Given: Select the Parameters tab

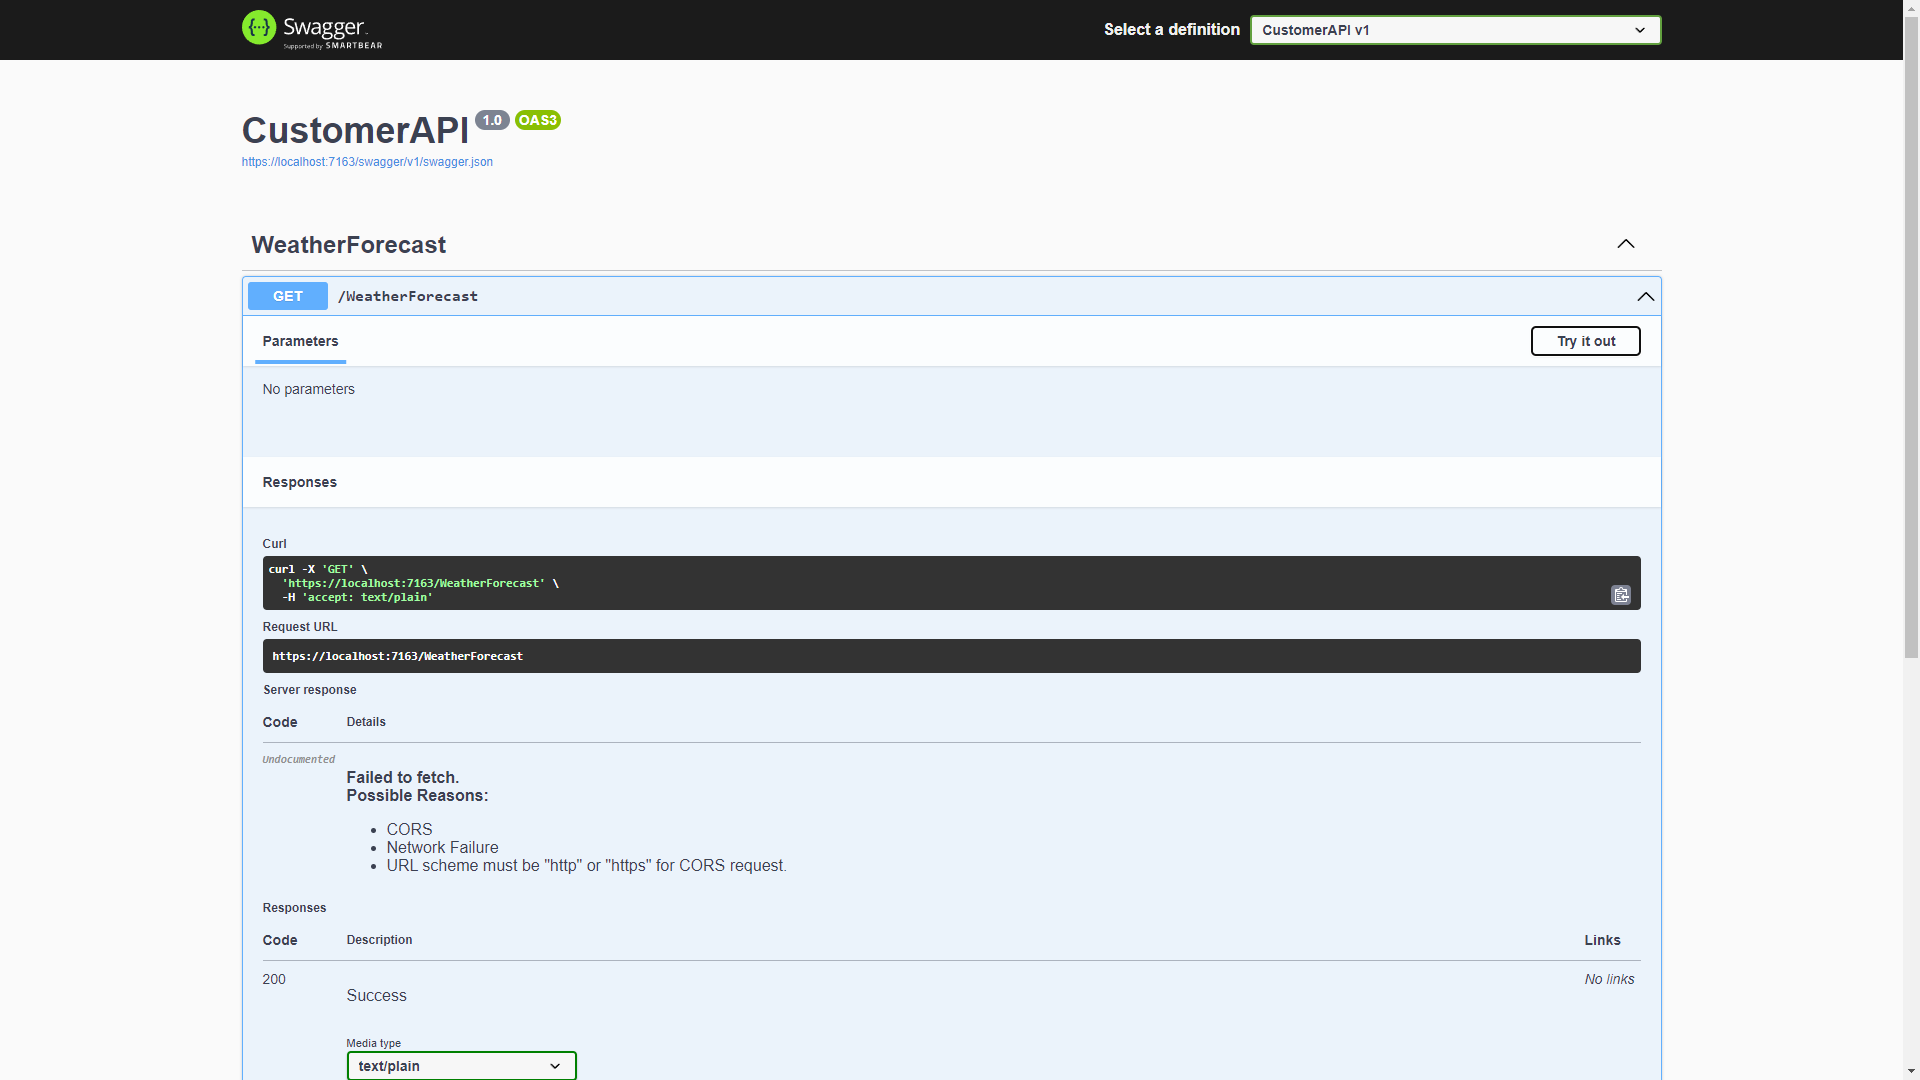Looking at the screenshot, I should (x=300, y=341).
